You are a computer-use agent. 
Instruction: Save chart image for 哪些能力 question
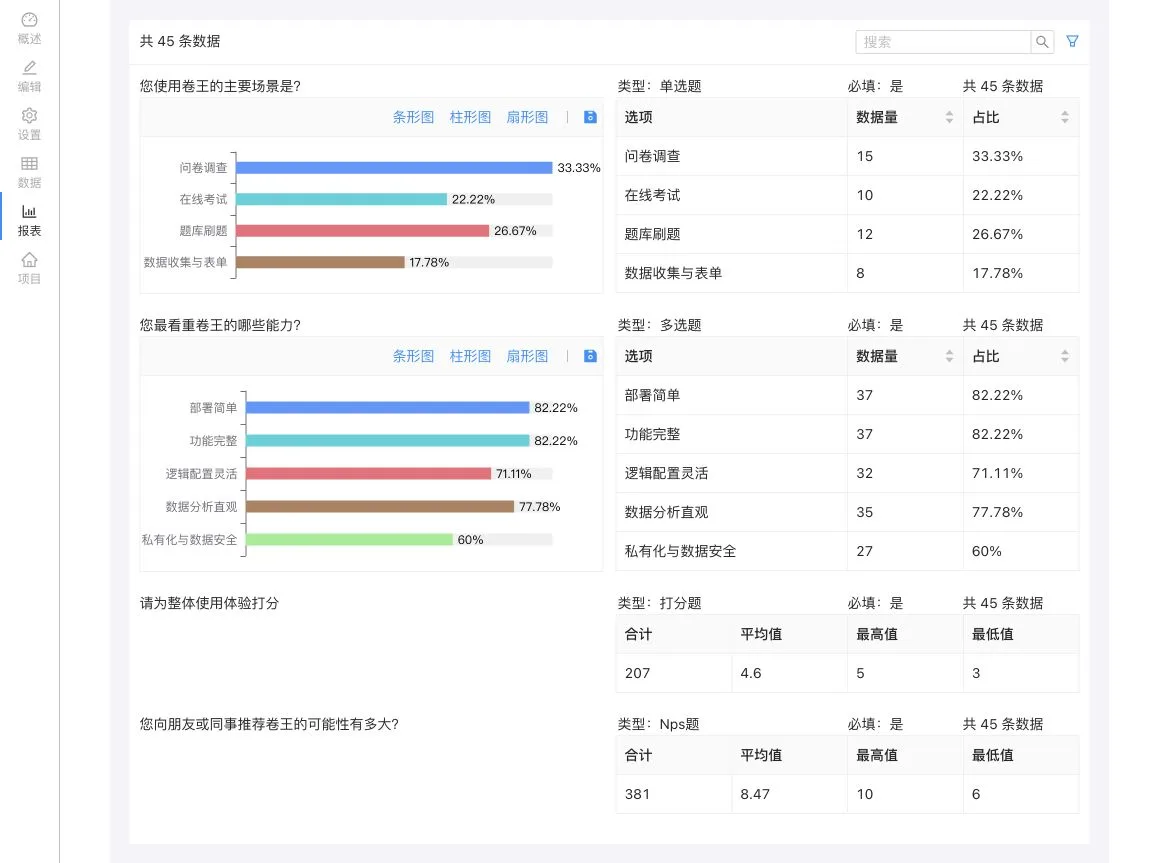click(590, 356)
